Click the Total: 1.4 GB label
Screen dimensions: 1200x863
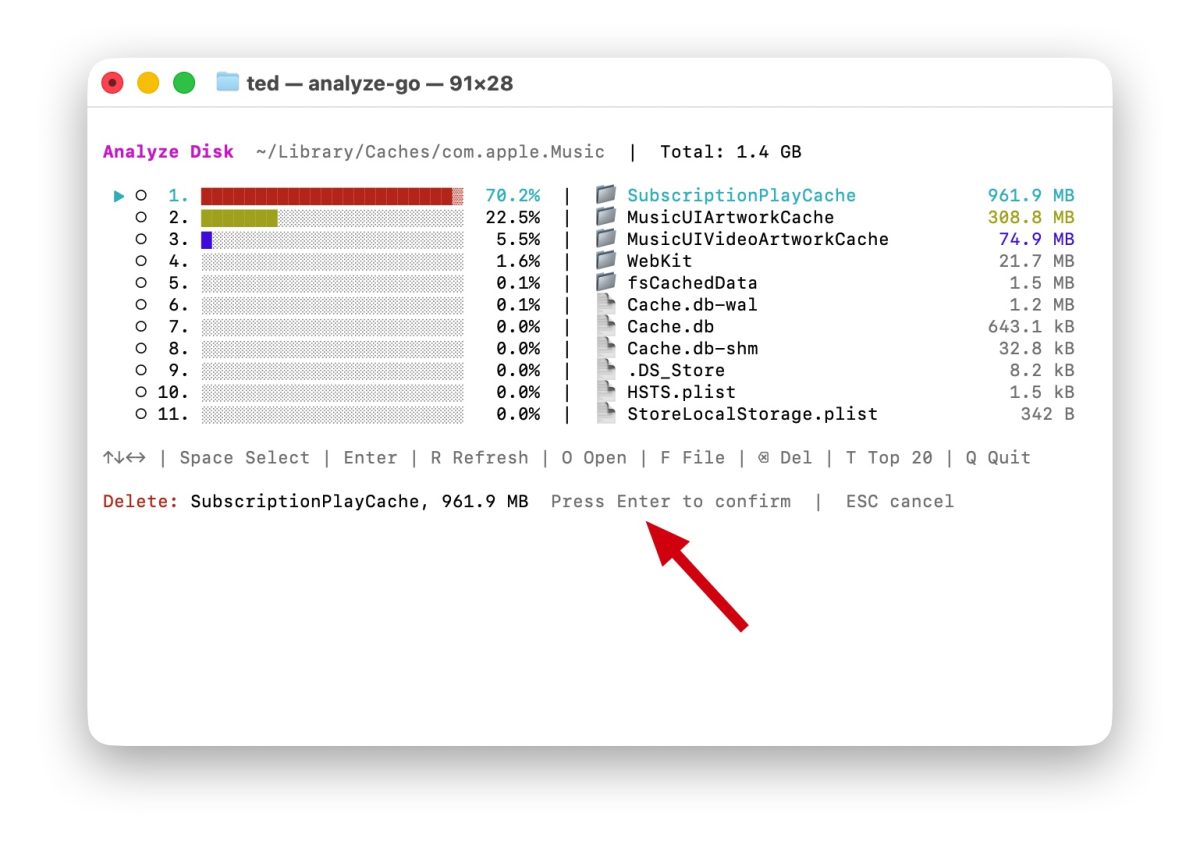click(731, 152)
